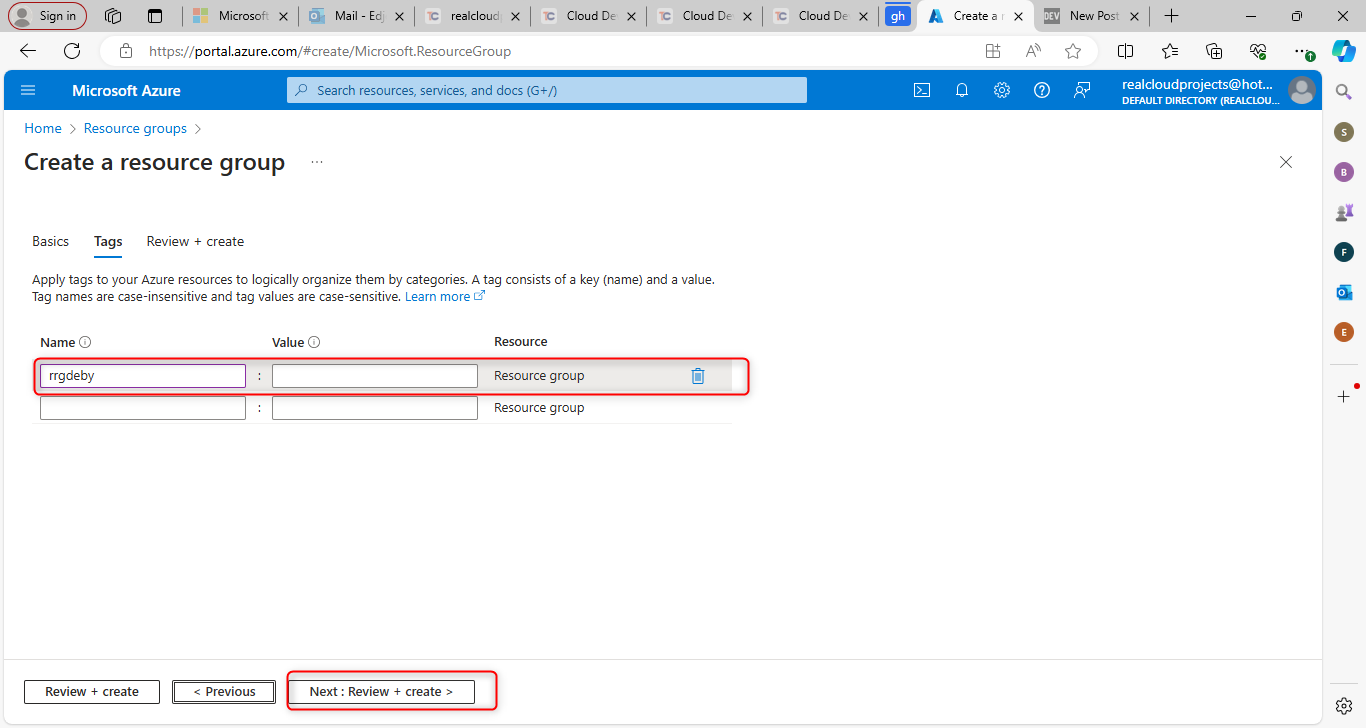The image size is (1366, 728).
Task: Open the Favorites list in browser toolbar
Action: pyautogui.click(x=1170, y=51)
